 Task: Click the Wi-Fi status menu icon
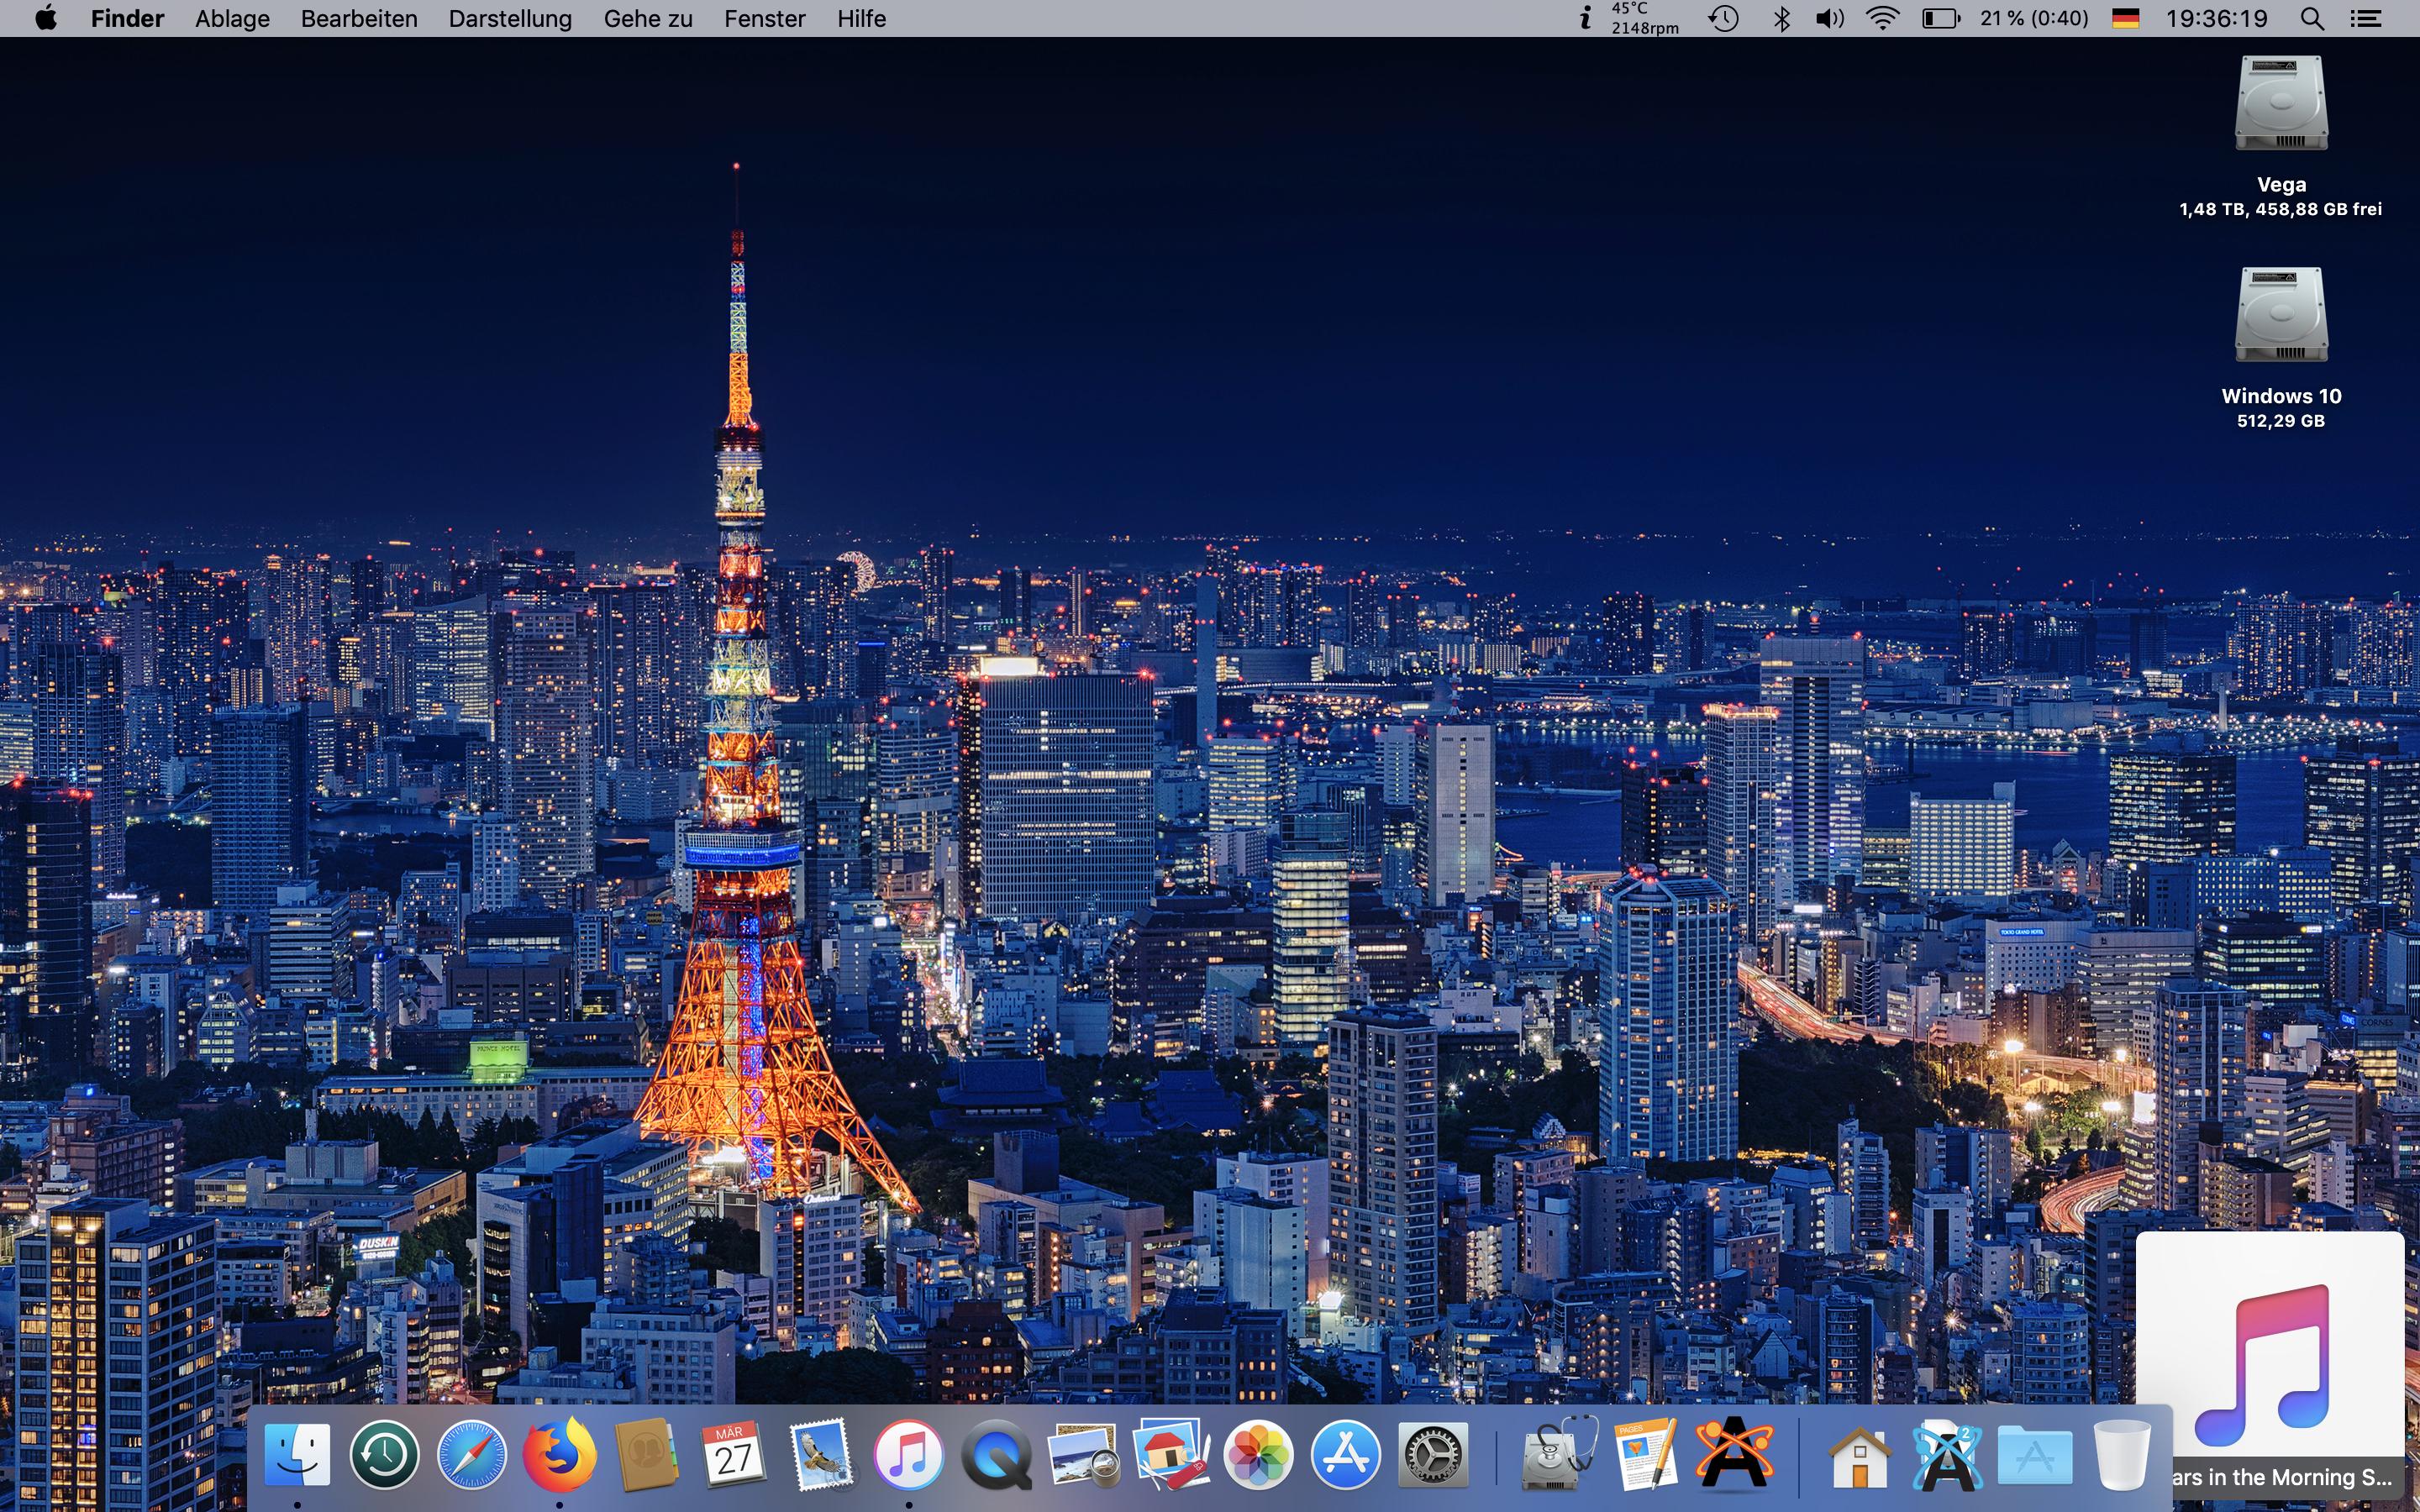[x=1882, y=19]
